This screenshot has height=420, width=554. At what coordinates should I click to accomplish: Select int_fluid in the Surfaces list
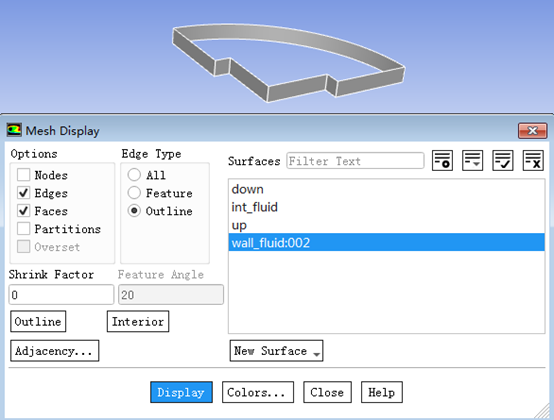pyautogui.click(x=387, y=207)
